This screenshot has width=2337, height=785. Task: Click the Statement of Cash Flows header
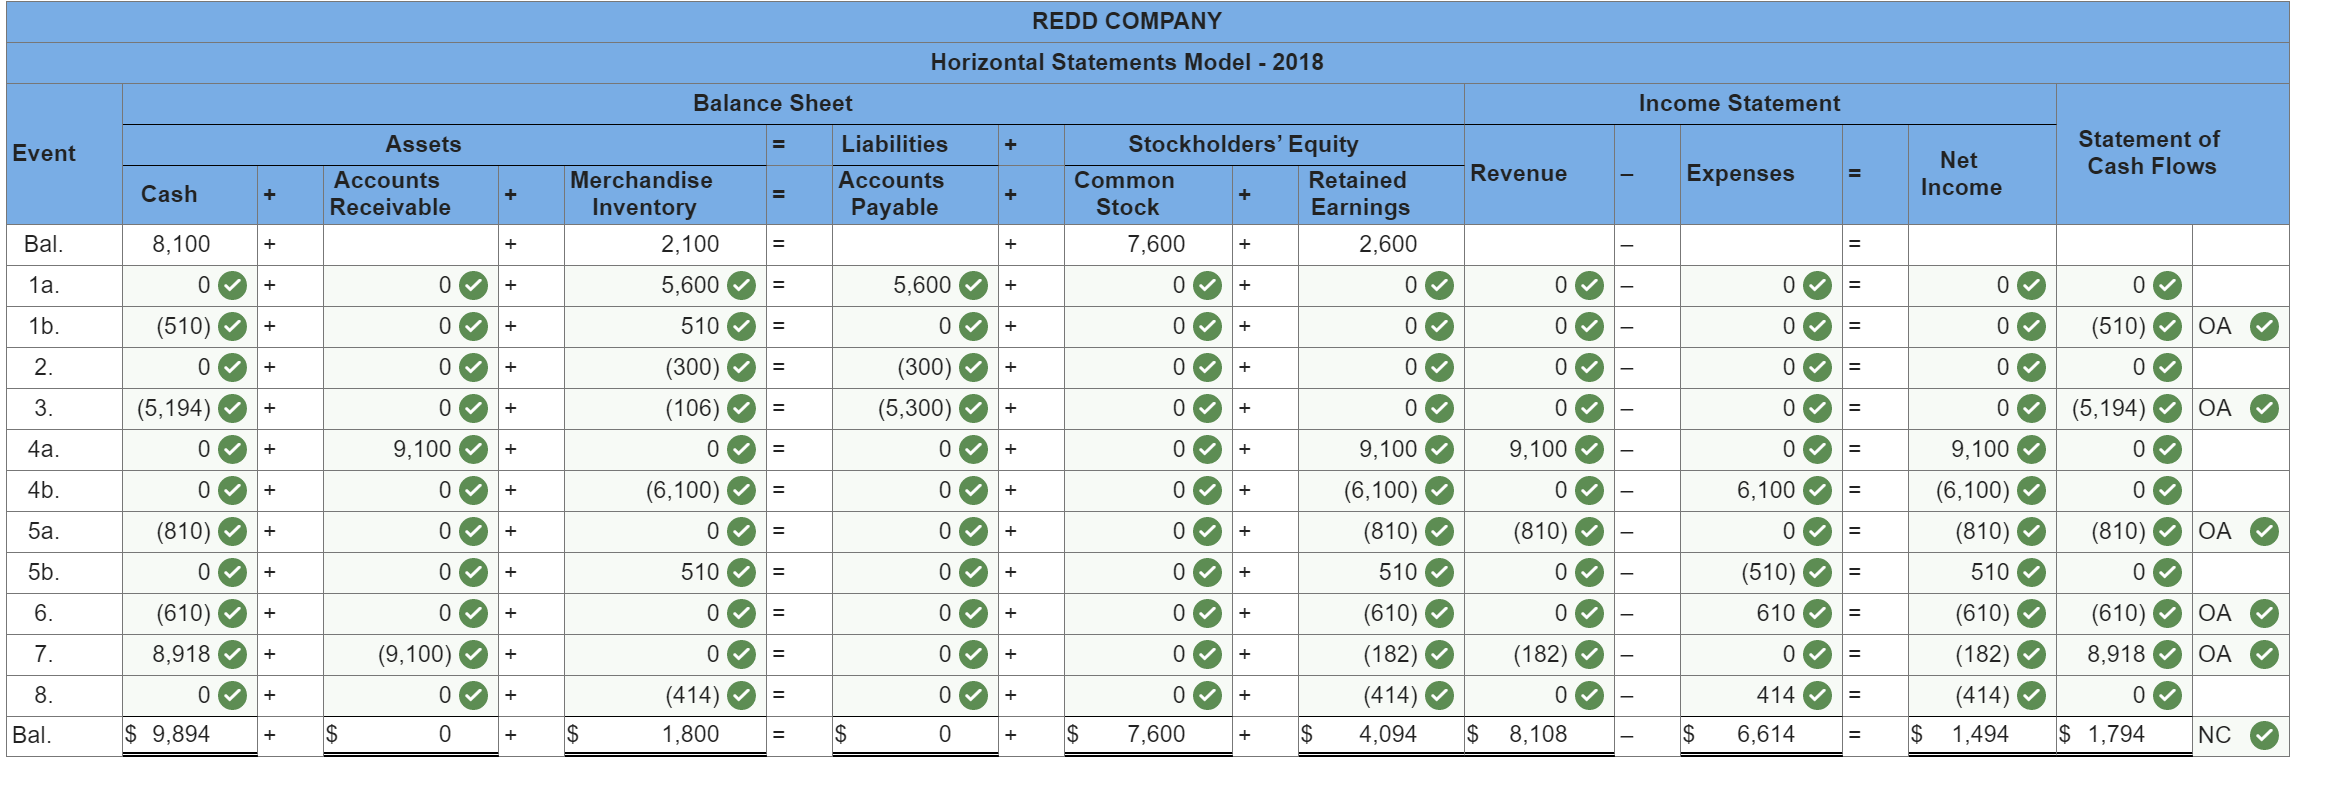pyautogui.click(x=2150, y=153)
